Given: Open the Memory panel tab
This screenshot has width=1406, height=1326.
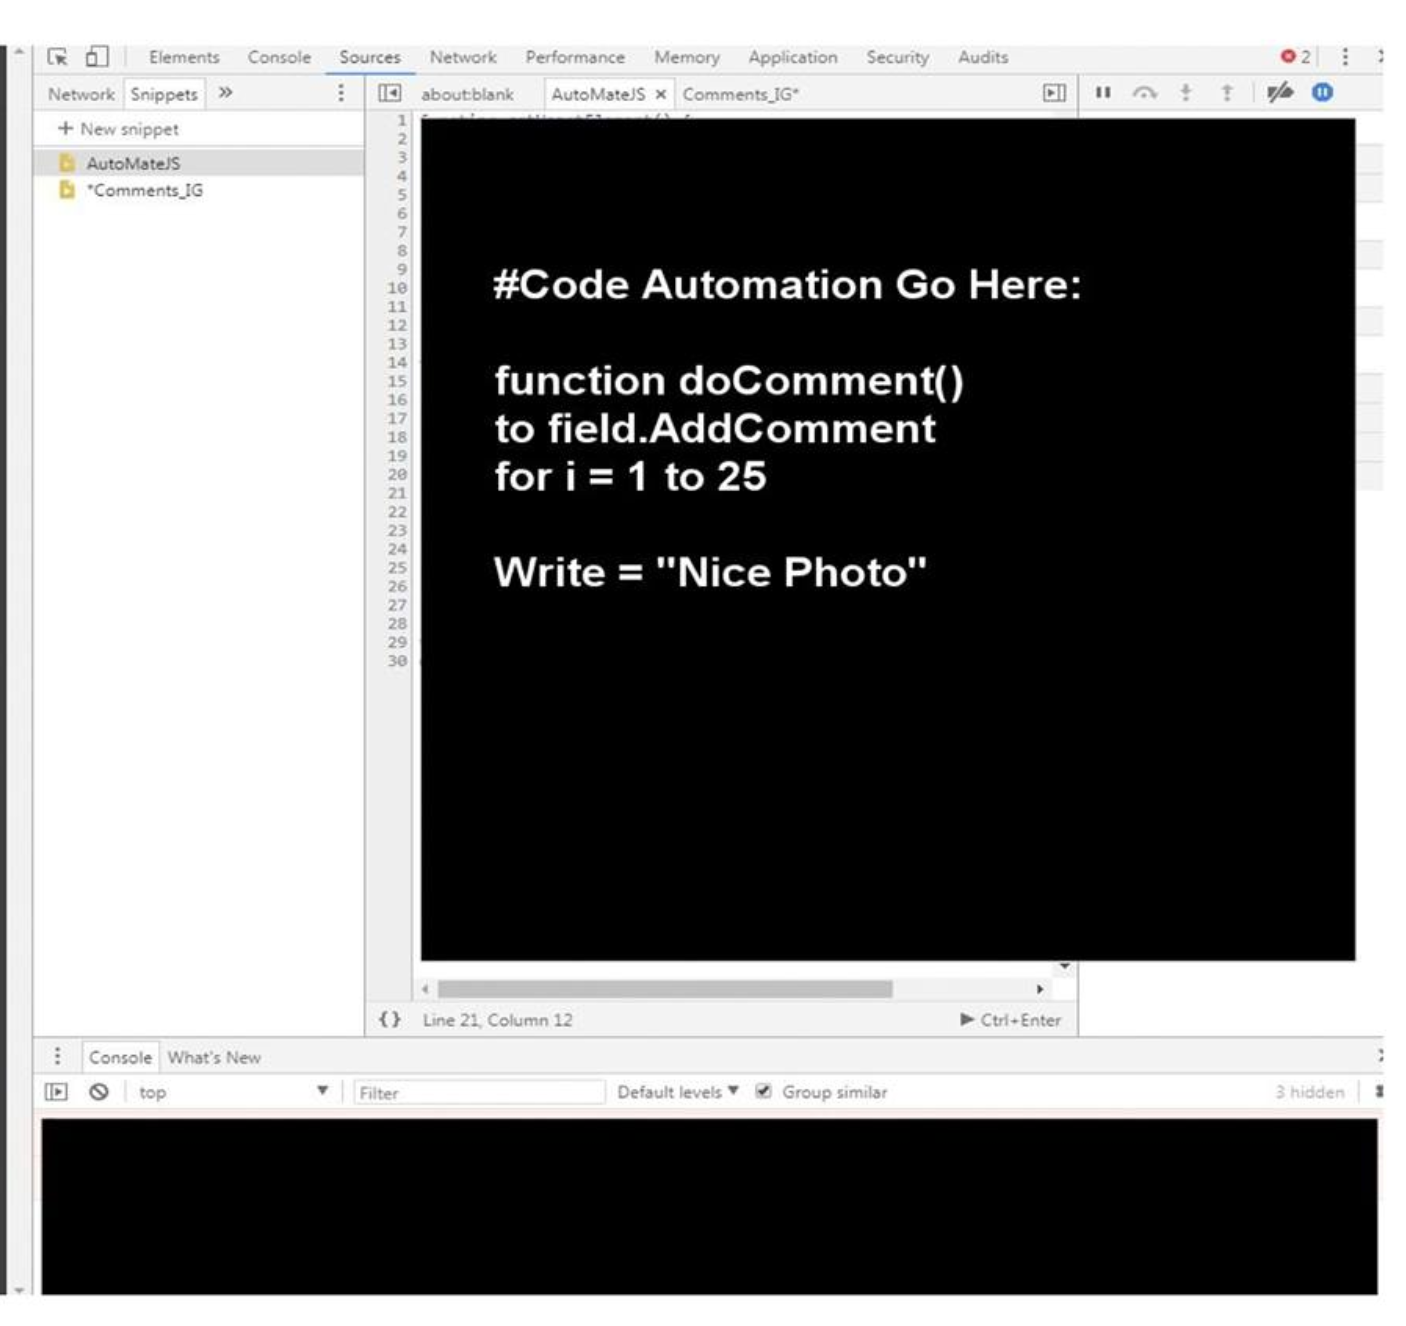Looking at the screenshot, I should click(687, 57).
